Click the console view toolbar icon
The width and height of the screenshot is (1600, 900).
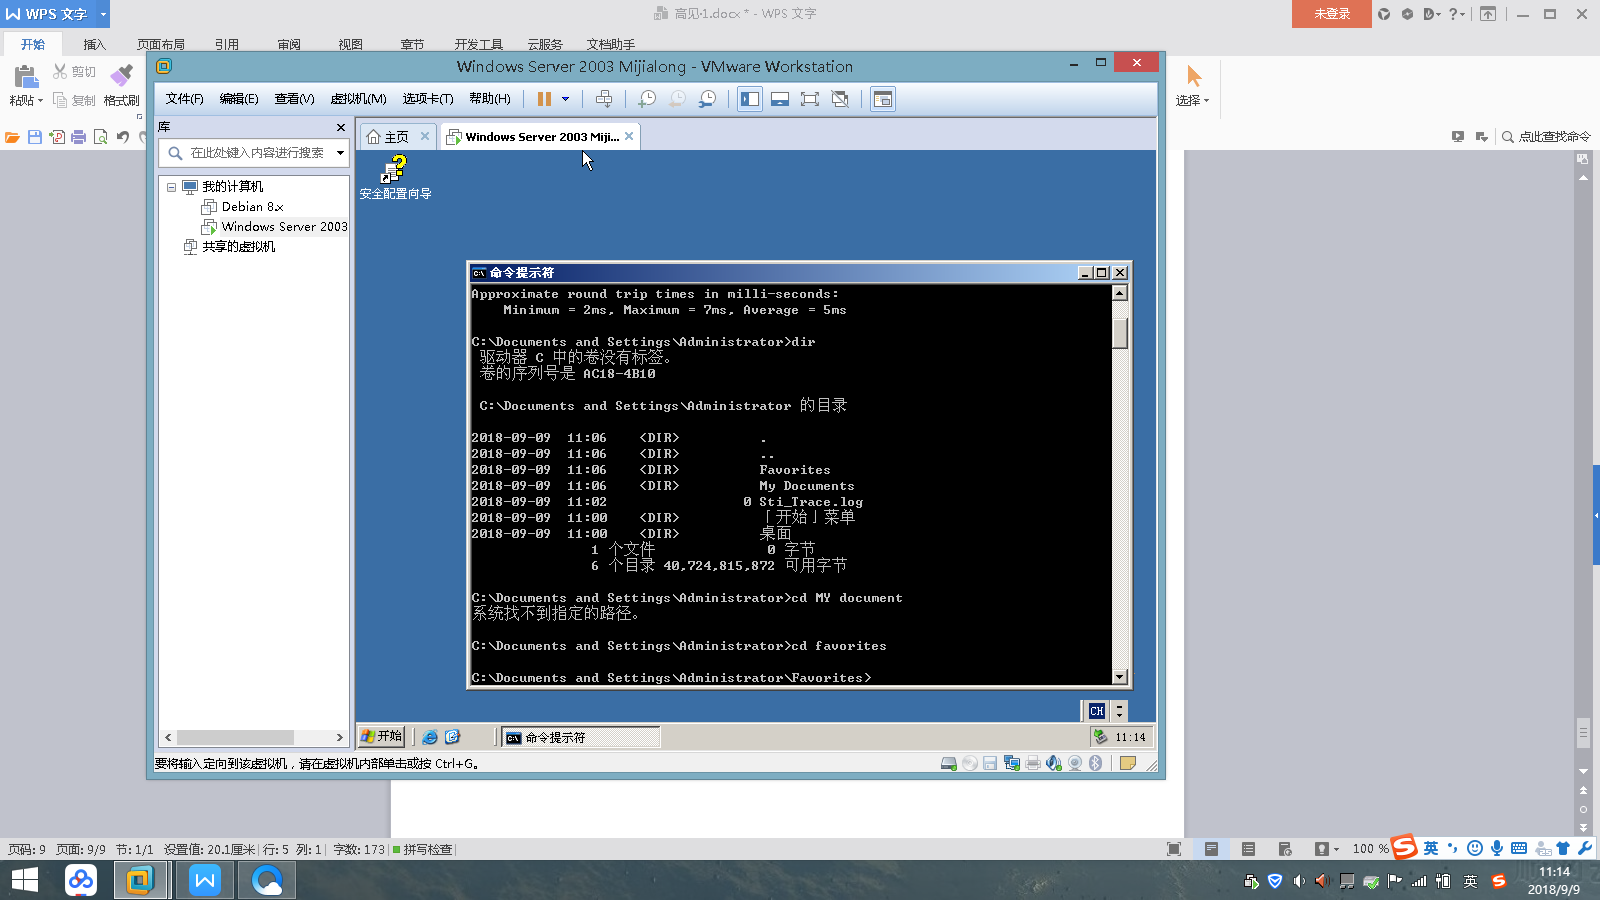[x=882, y=99]
